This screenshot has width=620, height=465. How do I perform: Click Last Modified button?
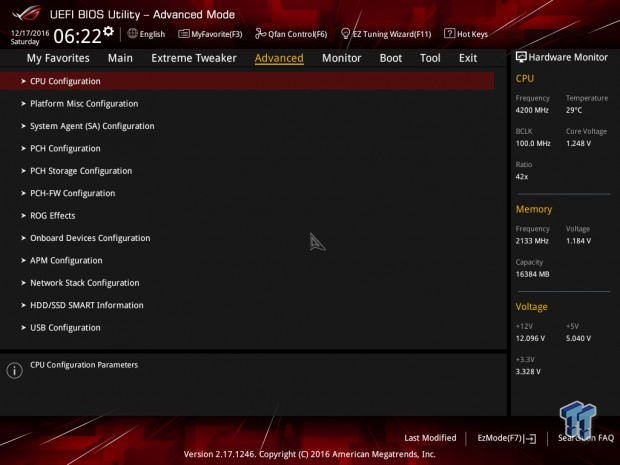(430, 438)
